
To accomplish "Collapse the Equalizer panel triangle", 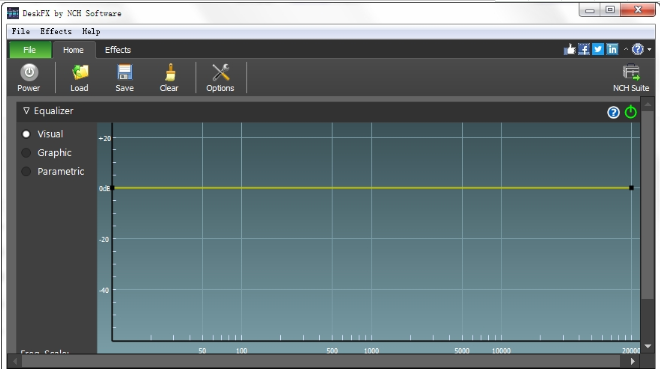I will pyautogui.click(x=26, y=111).
